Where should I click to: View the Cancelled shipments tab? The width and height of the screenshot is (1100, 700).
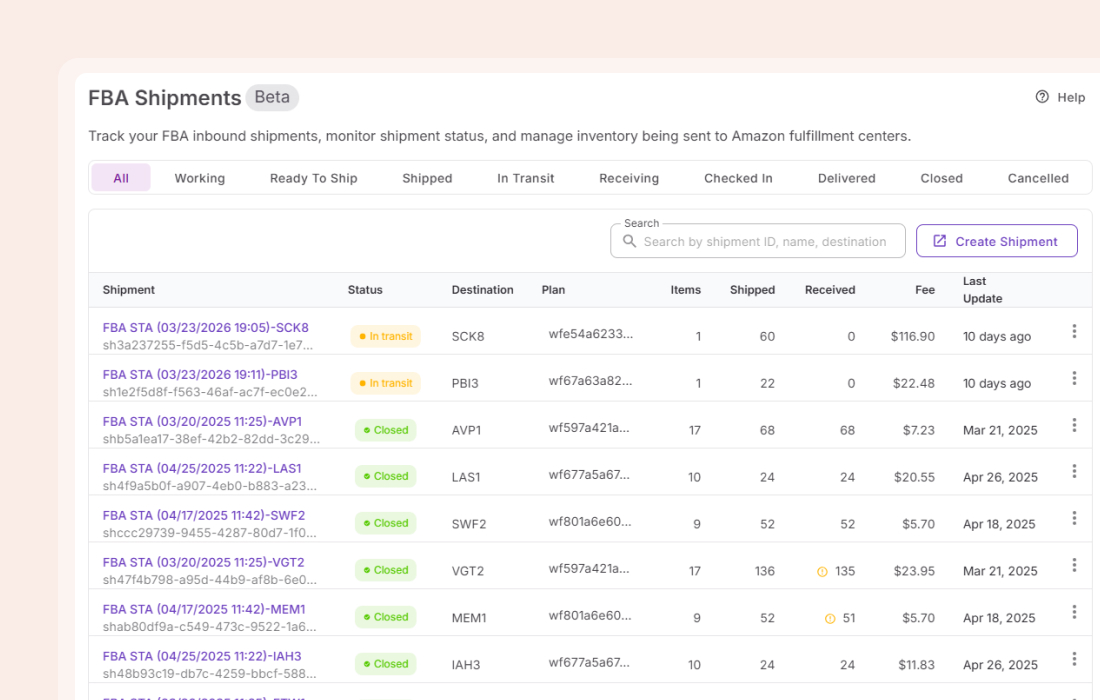1037,178
